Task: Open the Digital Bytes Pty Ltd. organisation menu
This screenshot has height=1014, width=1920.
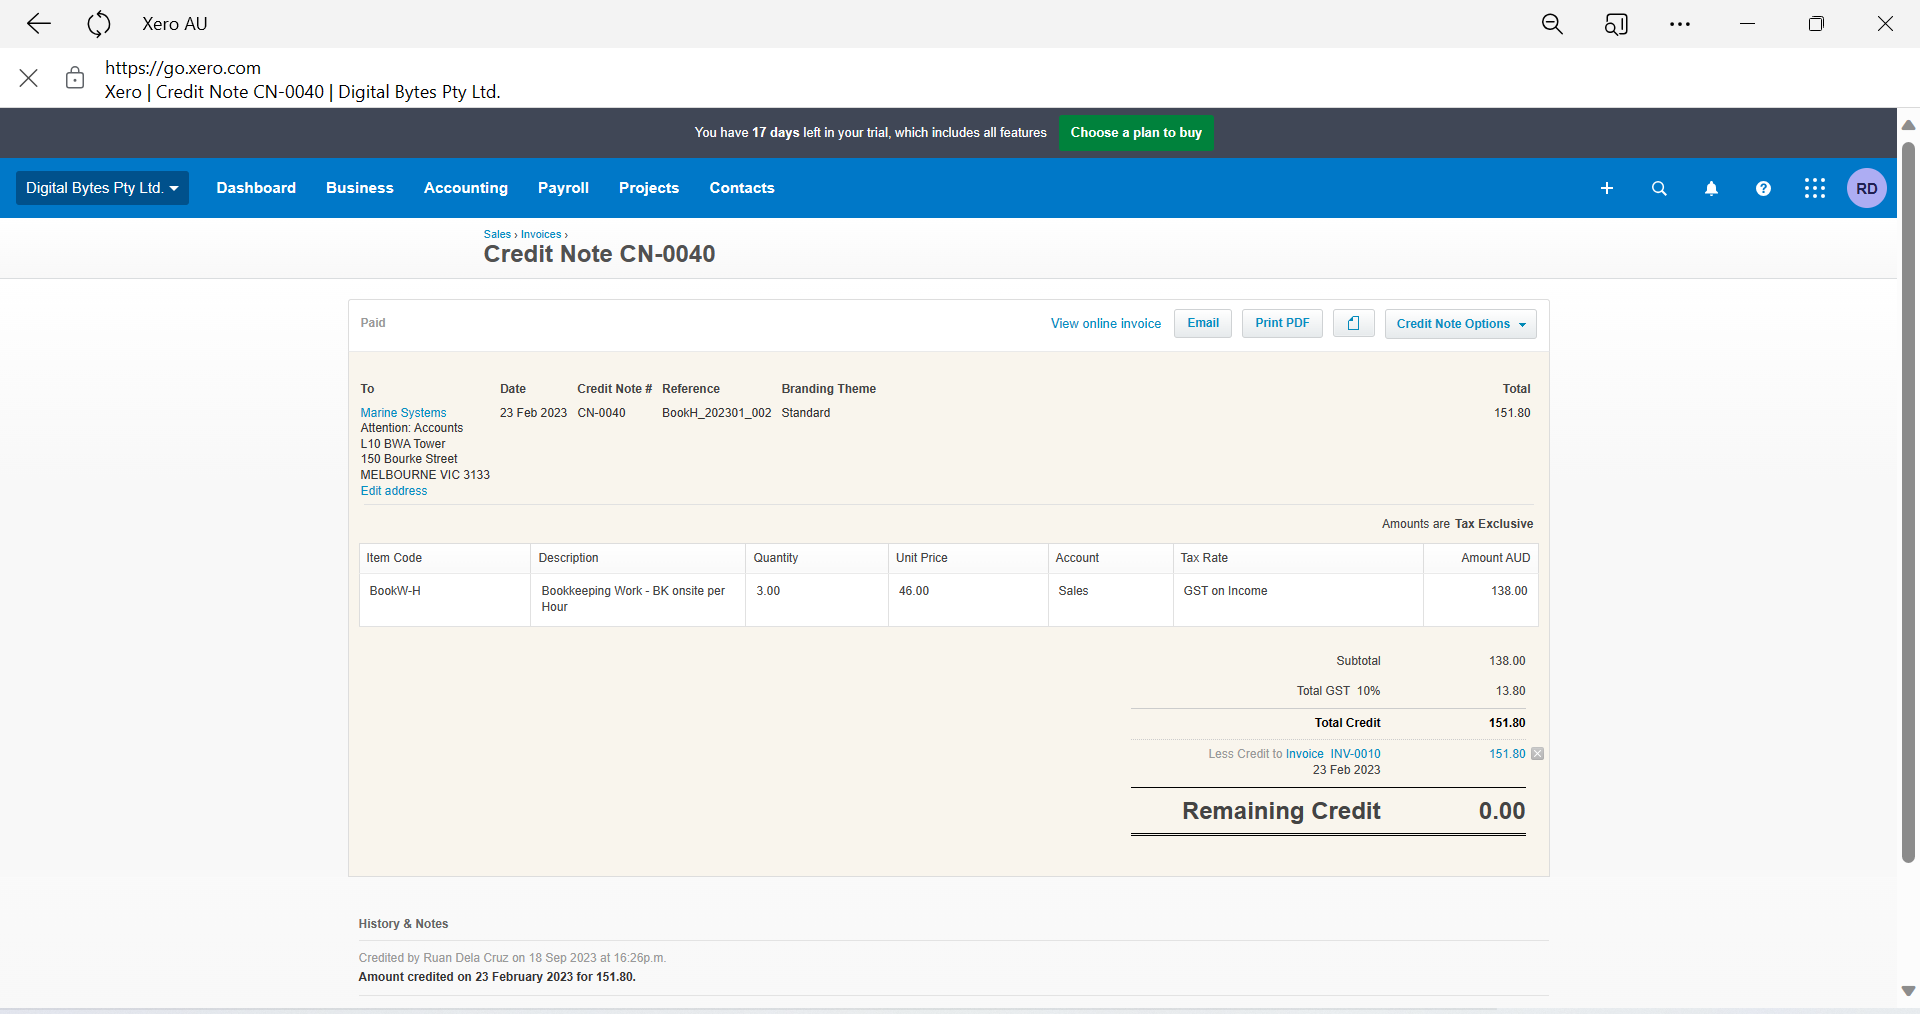Action: coord(102,188)
